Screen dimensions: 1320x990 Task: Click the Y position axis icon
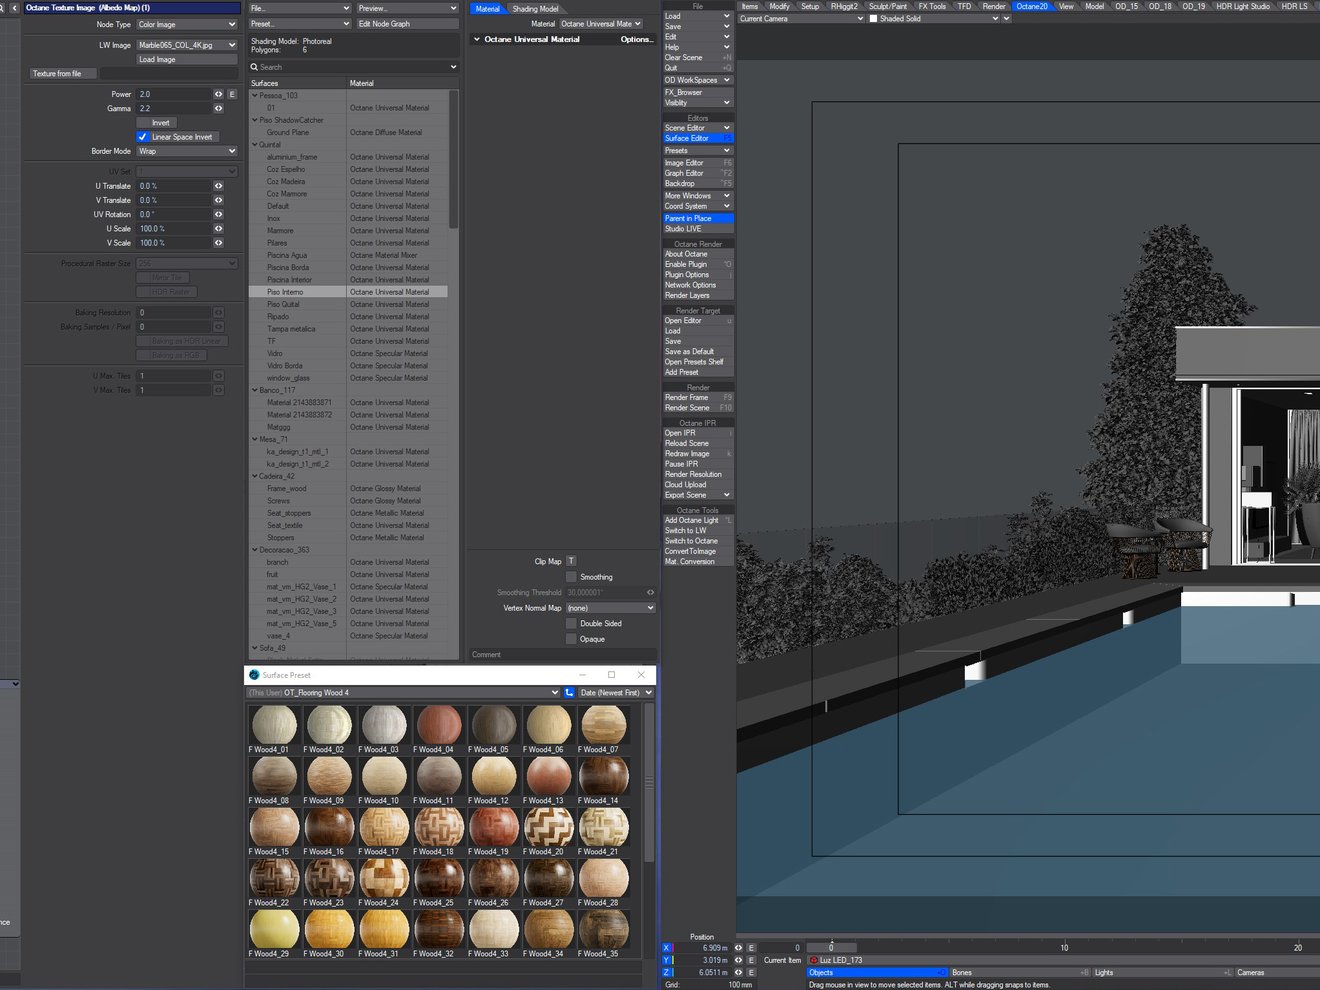coord(667,960)
